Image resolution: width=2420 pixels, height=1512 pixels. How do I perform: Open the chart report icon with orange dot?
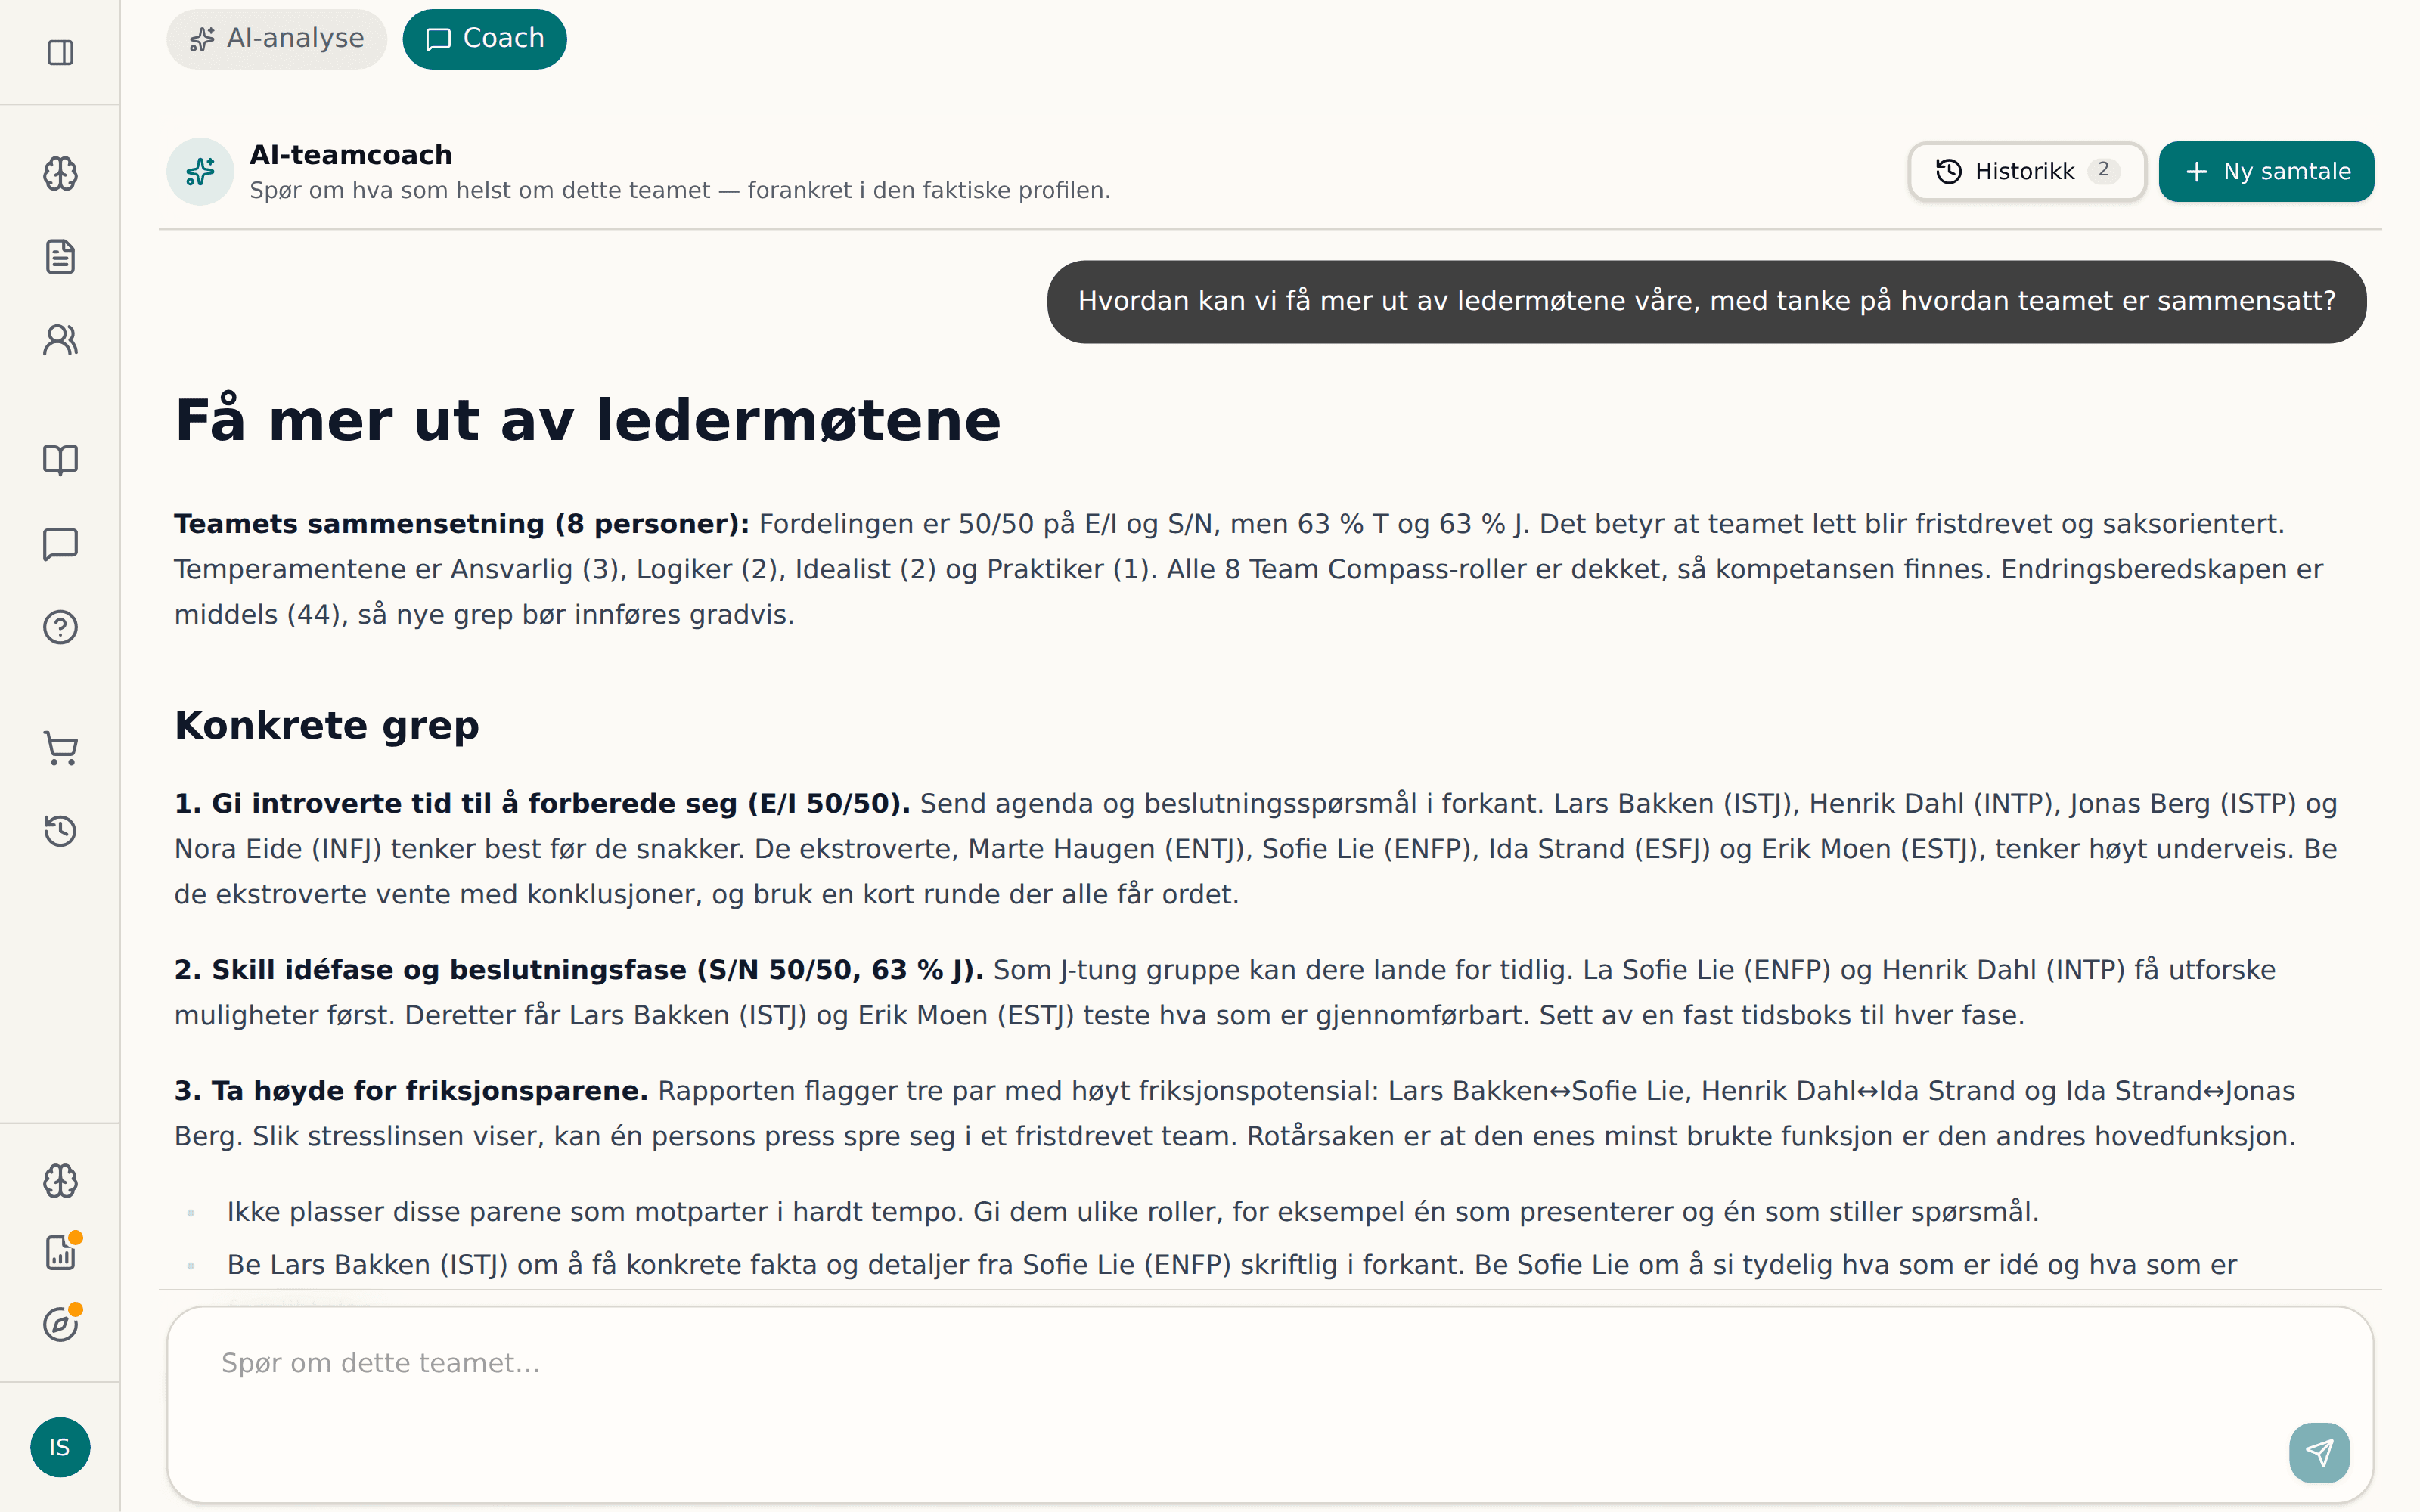(x=60, y=1252)
